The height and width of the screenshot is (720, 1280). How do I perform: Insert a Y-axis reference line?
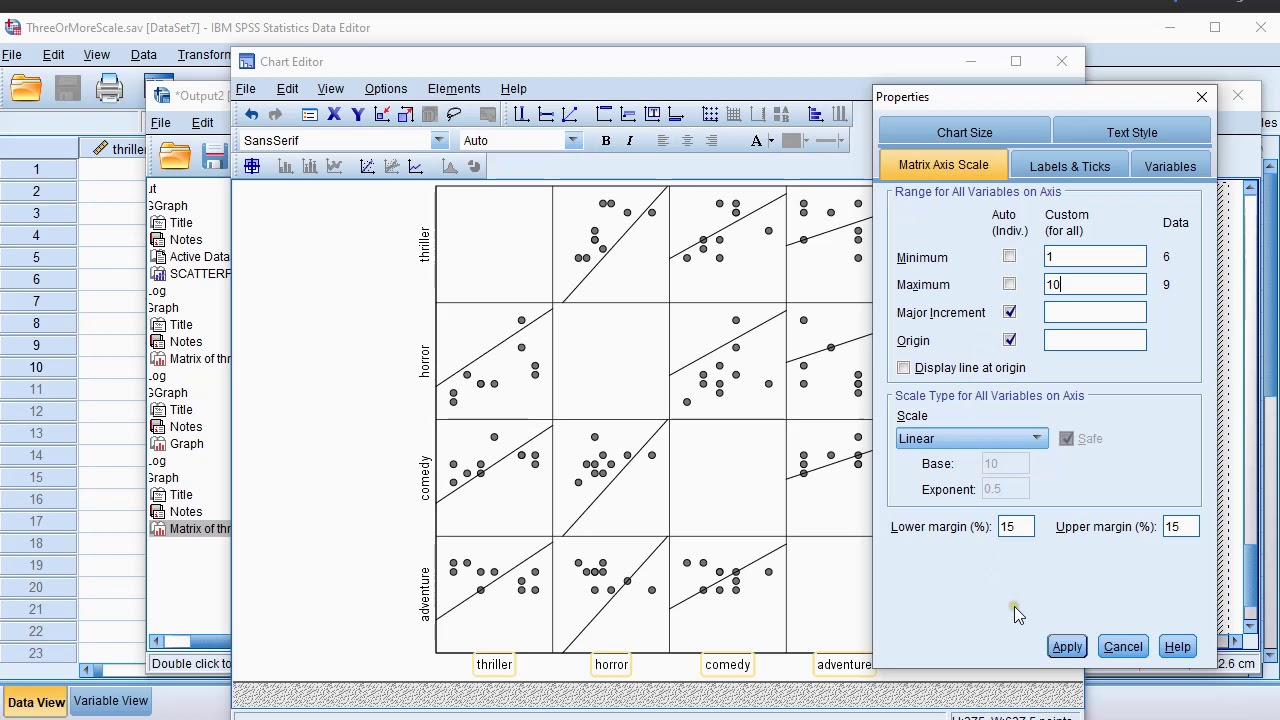pos(546,114)
